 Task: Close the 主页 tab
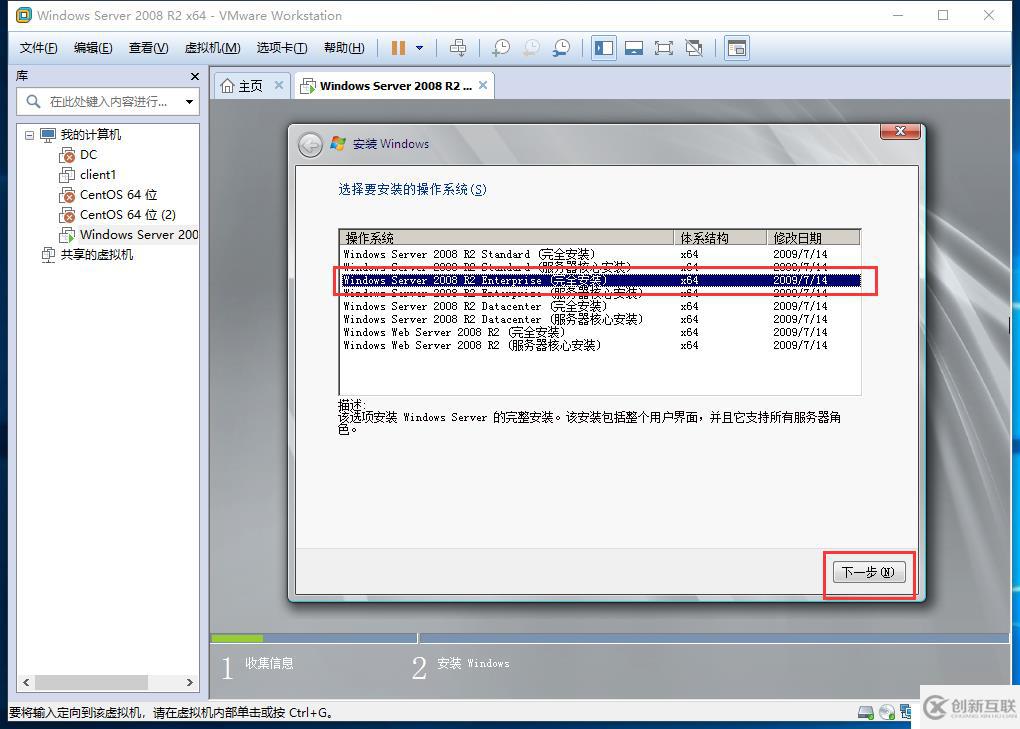pos(278,85)
